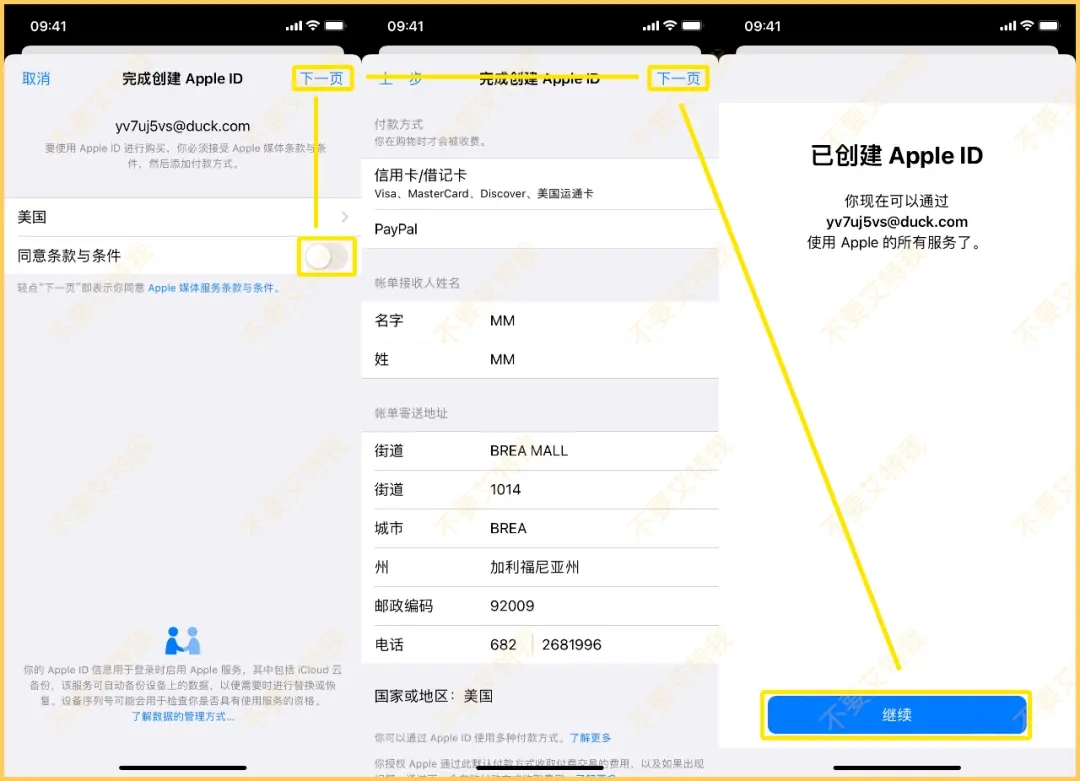Tap the Wi-Fi icon on the terms screen
The width and height of the screenshot is (1080, 781).
[x=313, y=26]
